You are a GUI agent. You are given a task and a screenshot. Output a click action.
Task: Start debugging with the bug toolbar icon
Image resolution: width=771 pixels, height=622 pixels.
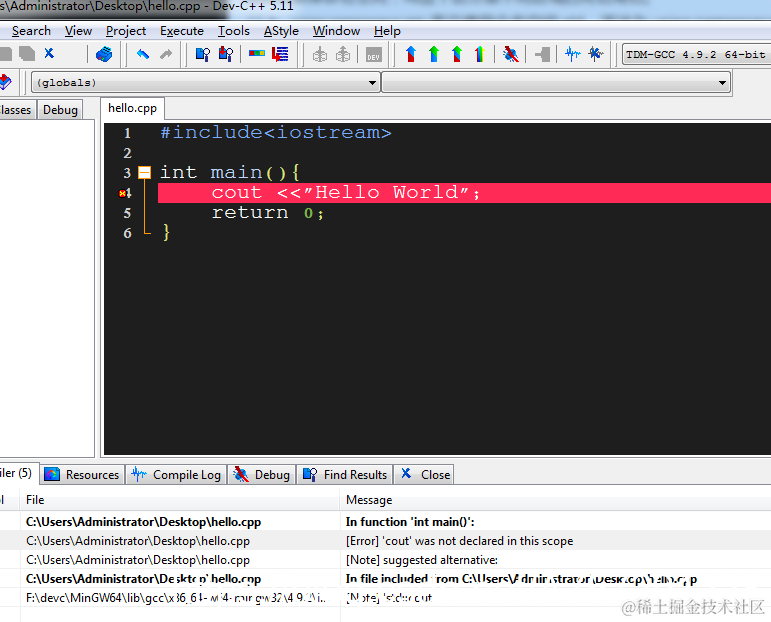pyautogui.click(x=511, y=54)
